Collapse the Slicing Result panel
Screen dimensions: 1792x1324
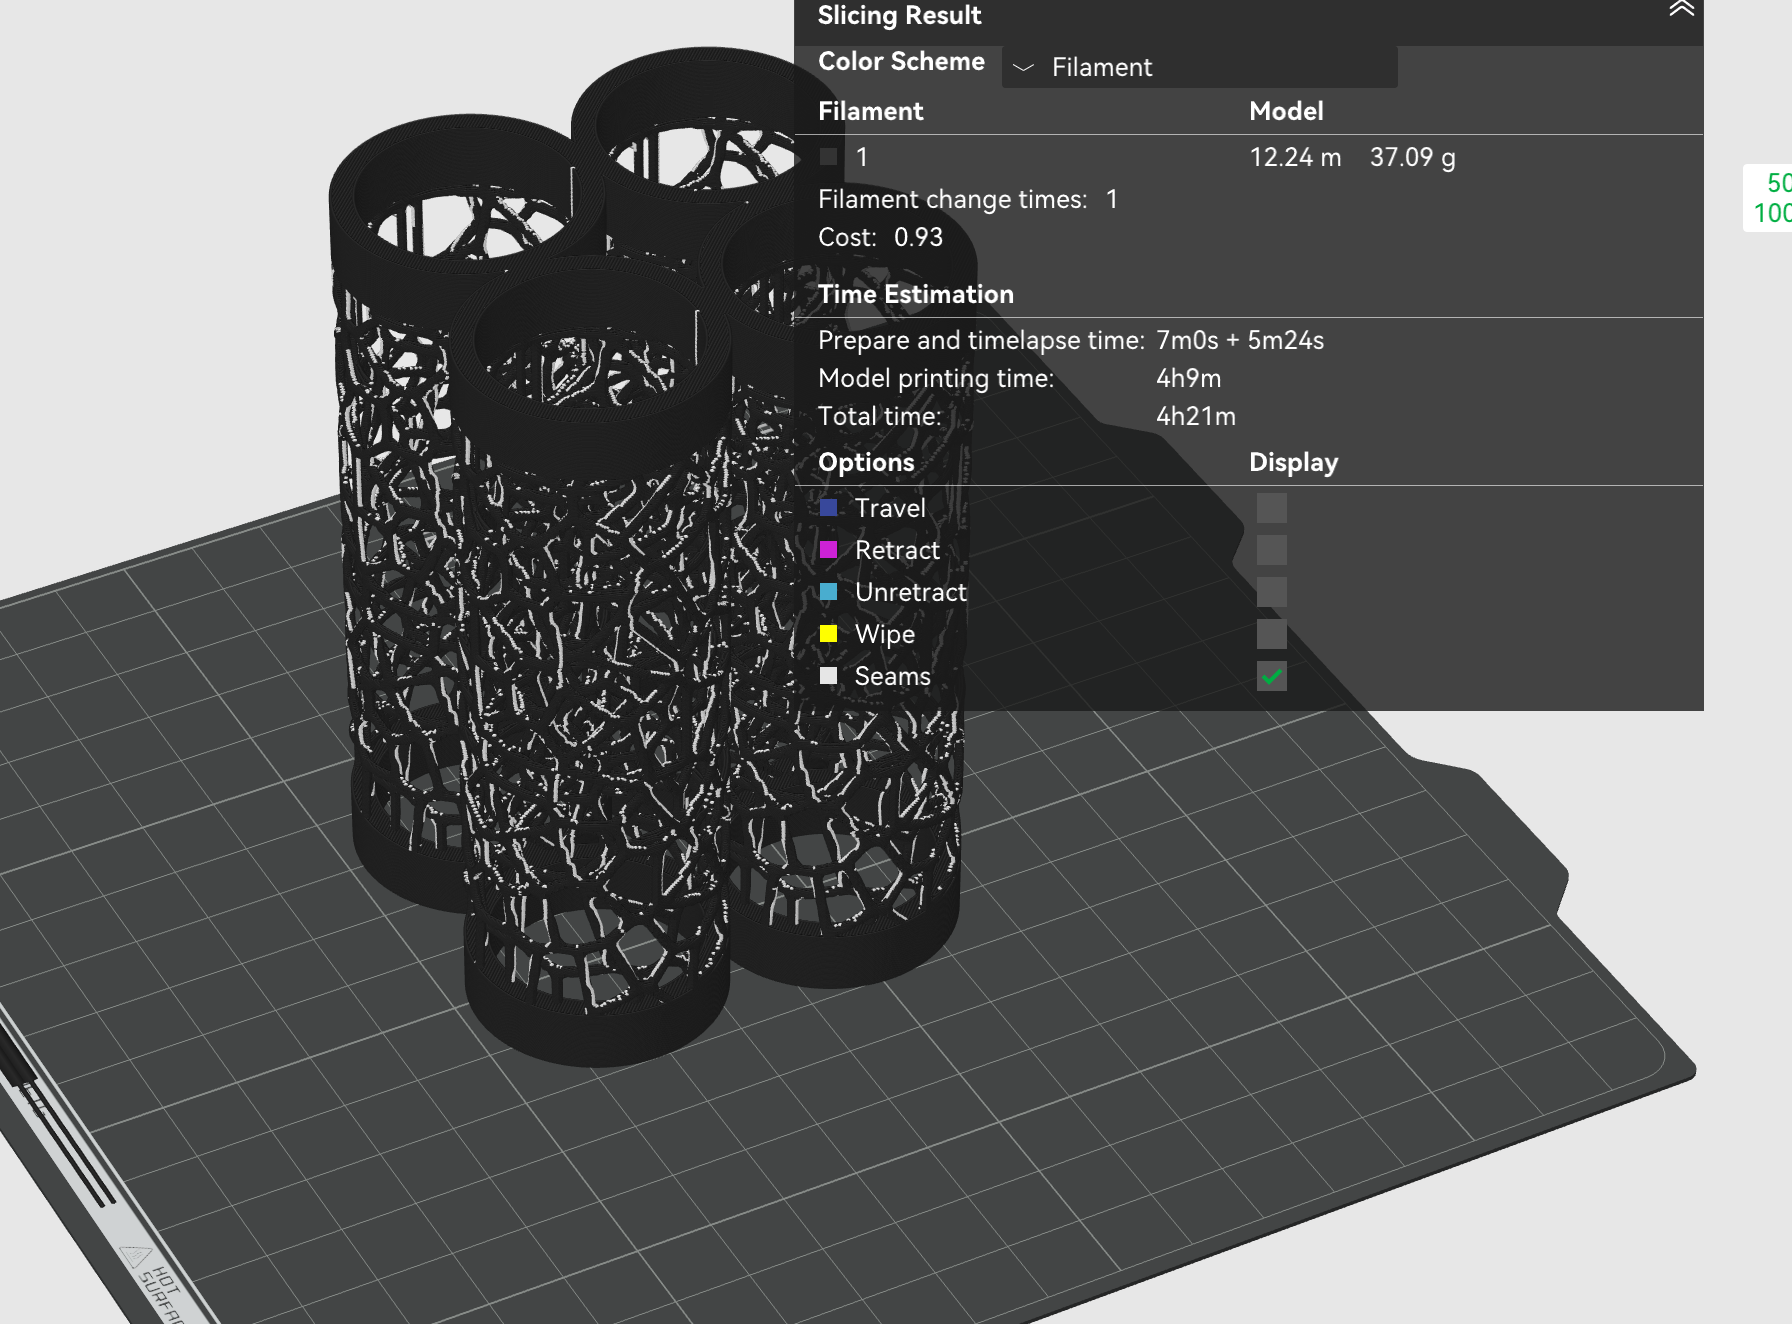(x=1681, y=10)
